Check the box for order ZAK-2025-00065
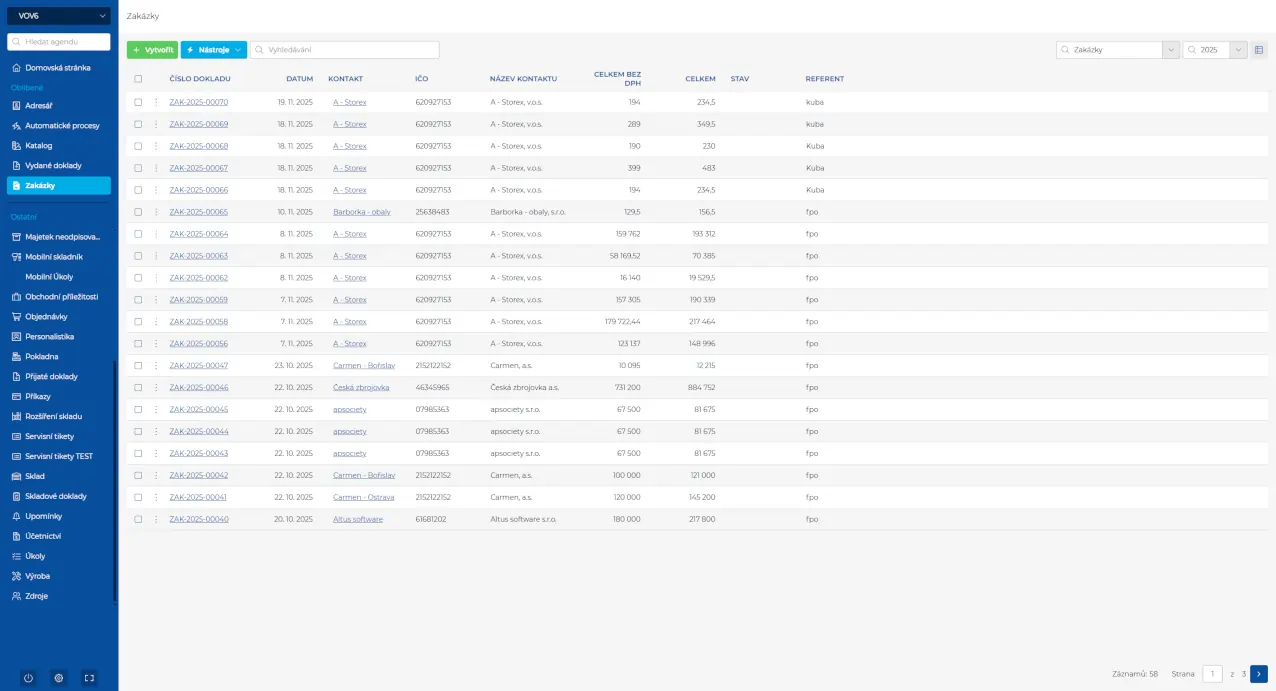This screenshot has width=1276, height=691. coord(138,212)
